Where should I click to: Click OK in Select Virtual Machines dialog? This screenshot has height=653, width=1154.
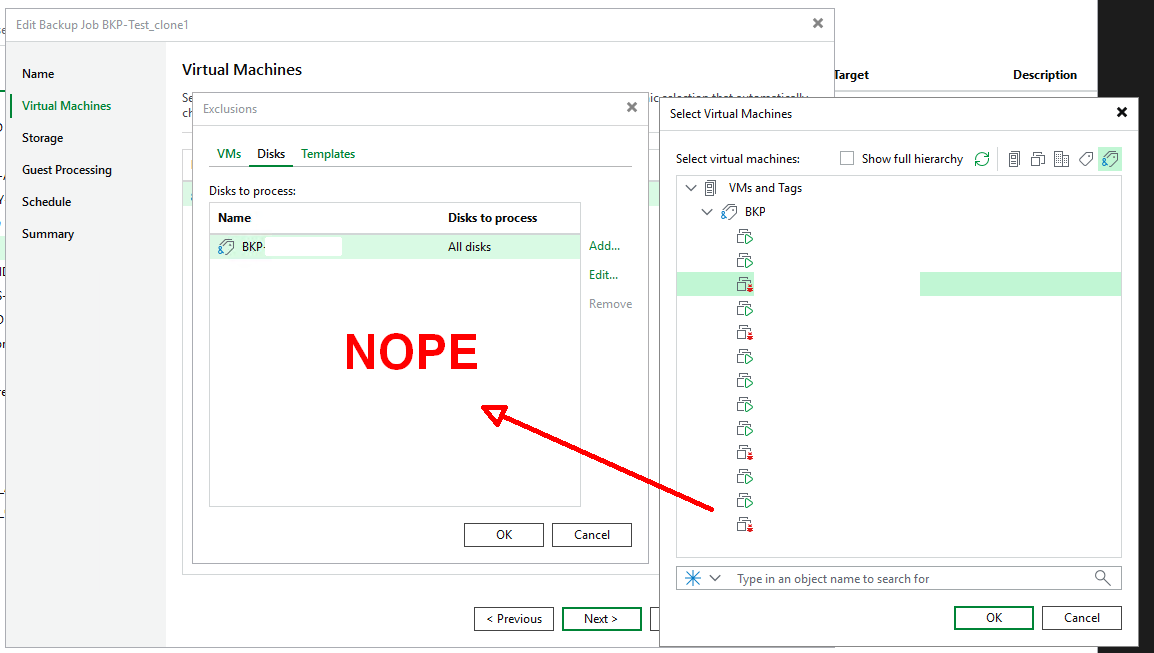pos(994,618)
